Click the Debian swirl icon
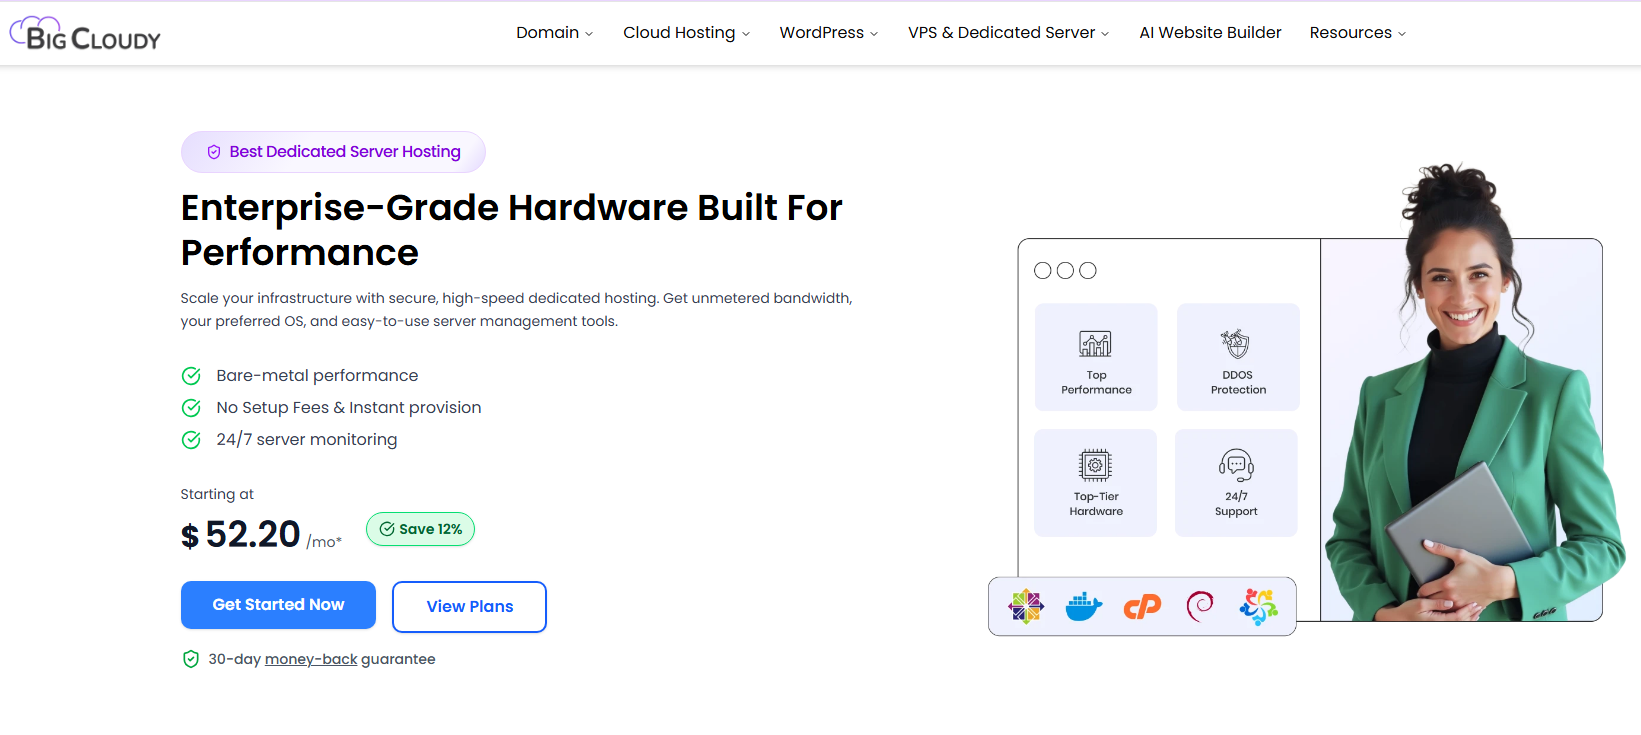The width and height of the screenshot is (1641, 735). point(1200,606)
